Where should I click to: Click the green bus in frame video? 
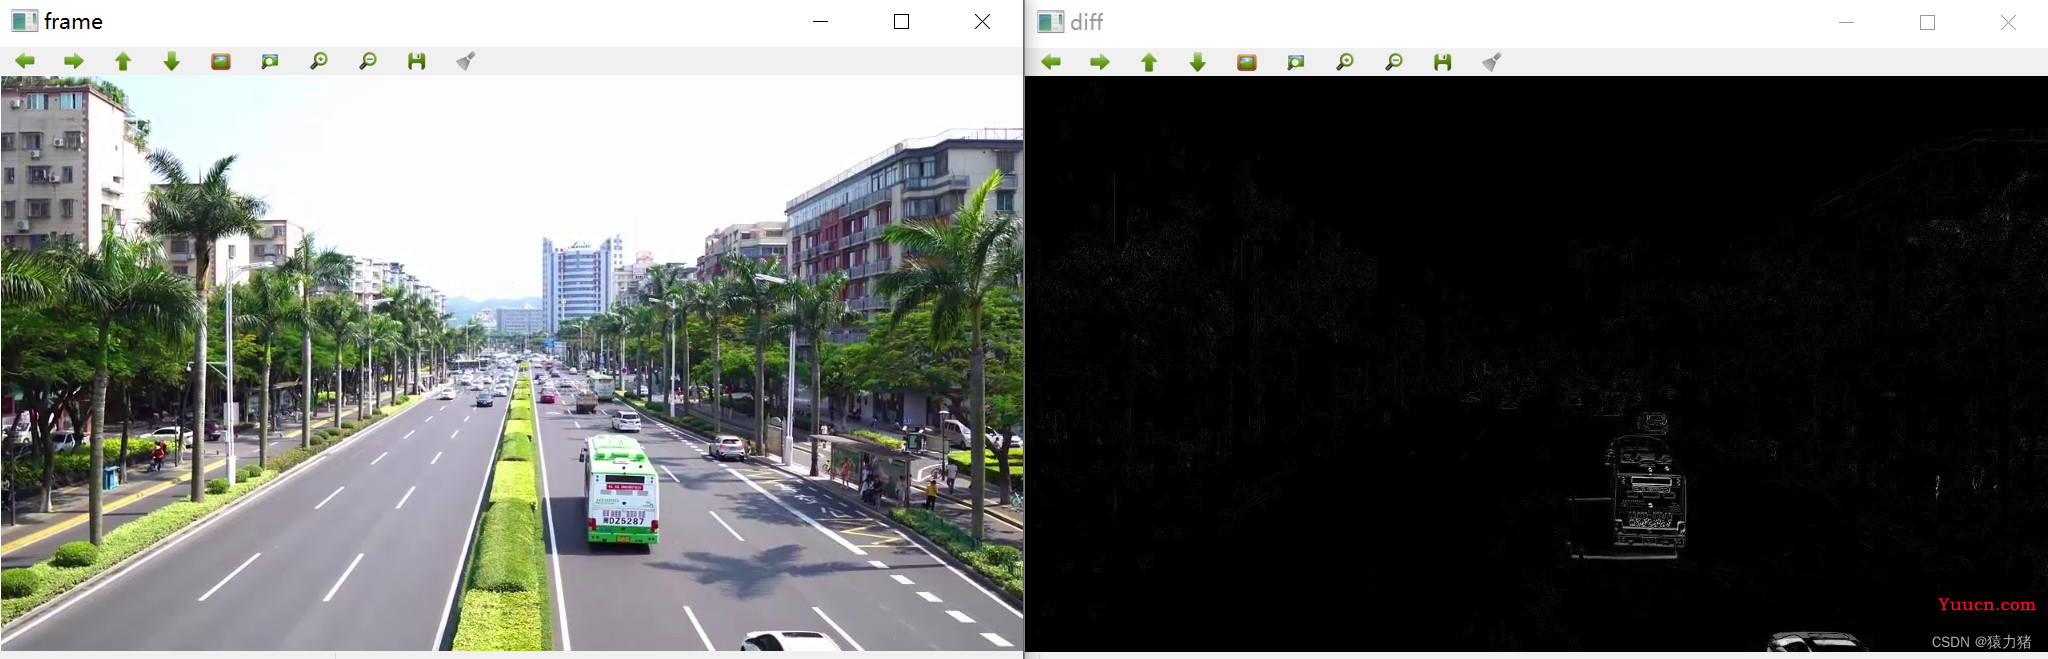click(x=621, y=490)
